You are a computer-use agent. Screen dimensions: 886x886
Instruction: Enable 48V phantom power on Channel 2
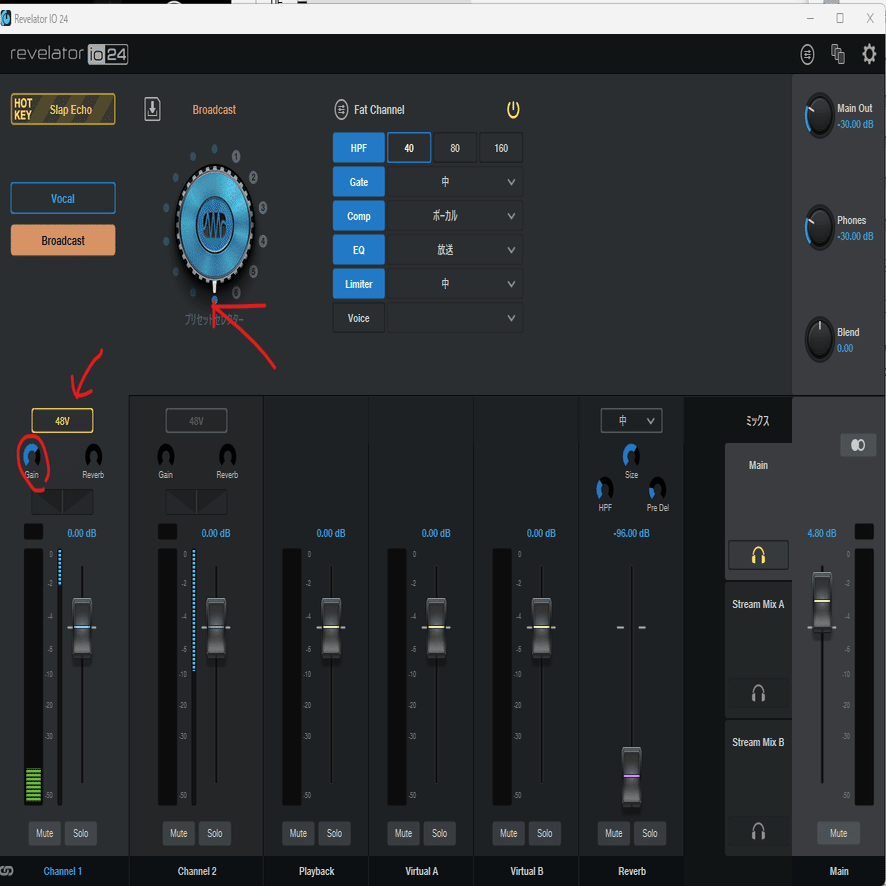[x=196, y=421]
